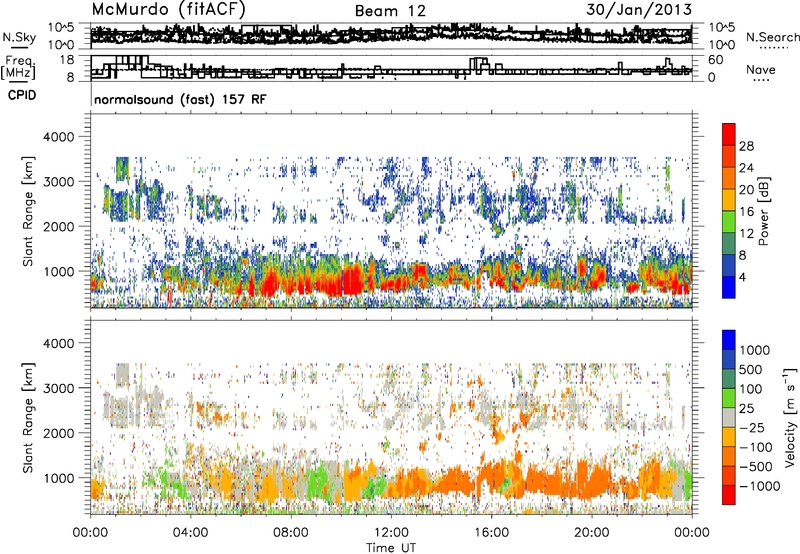Click the dotted line sample under Nave
The width and height of the screenshot is (800, 554).
tap(761, 81)
